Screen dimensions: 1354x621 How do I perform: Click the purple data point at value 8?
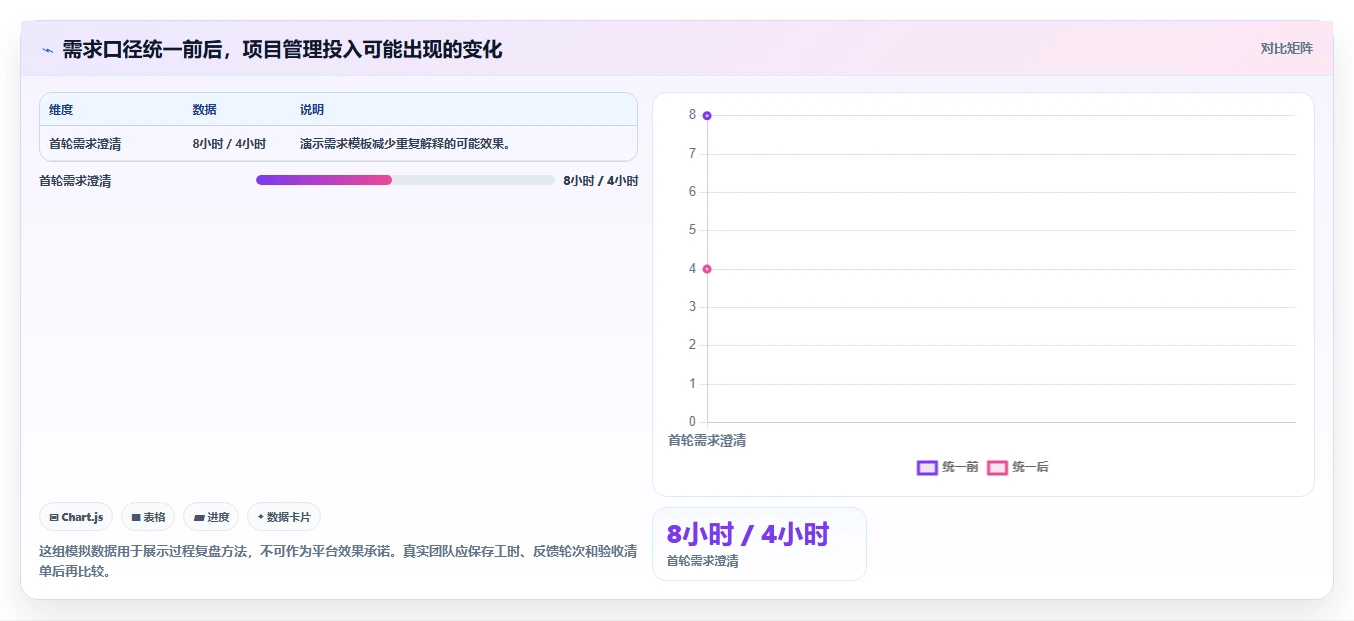(x=707, y=116)
